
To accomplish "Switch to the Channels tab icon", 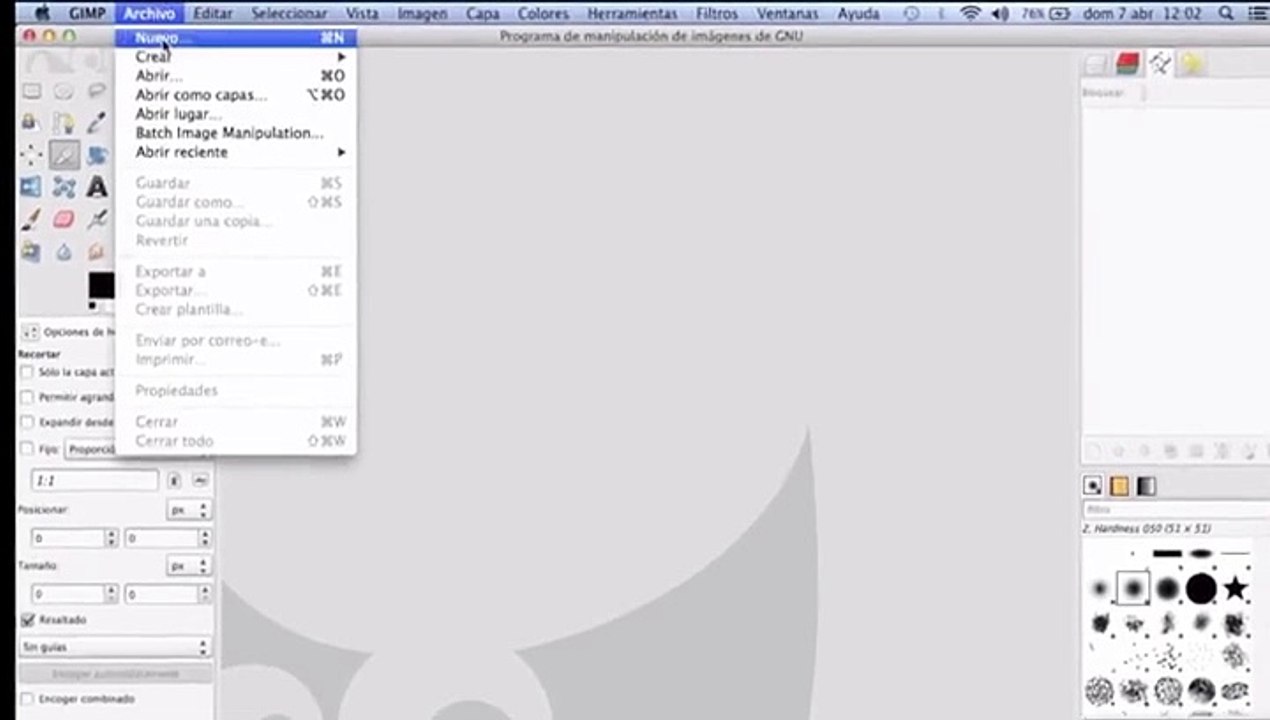I will pos(1128,65).
